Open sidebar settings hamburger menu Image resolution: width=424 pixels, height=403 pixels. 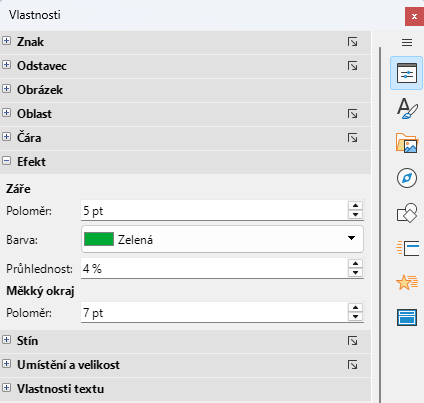pos(407,42)
